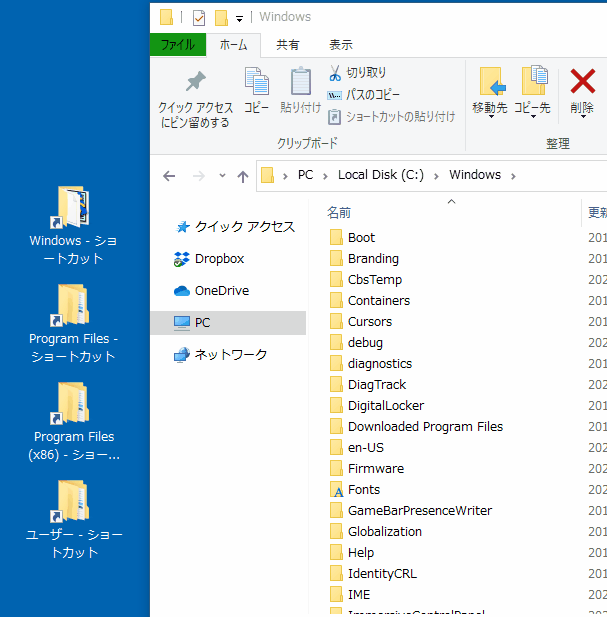Select OneDrive in the navigation pane

pos(221,291)
